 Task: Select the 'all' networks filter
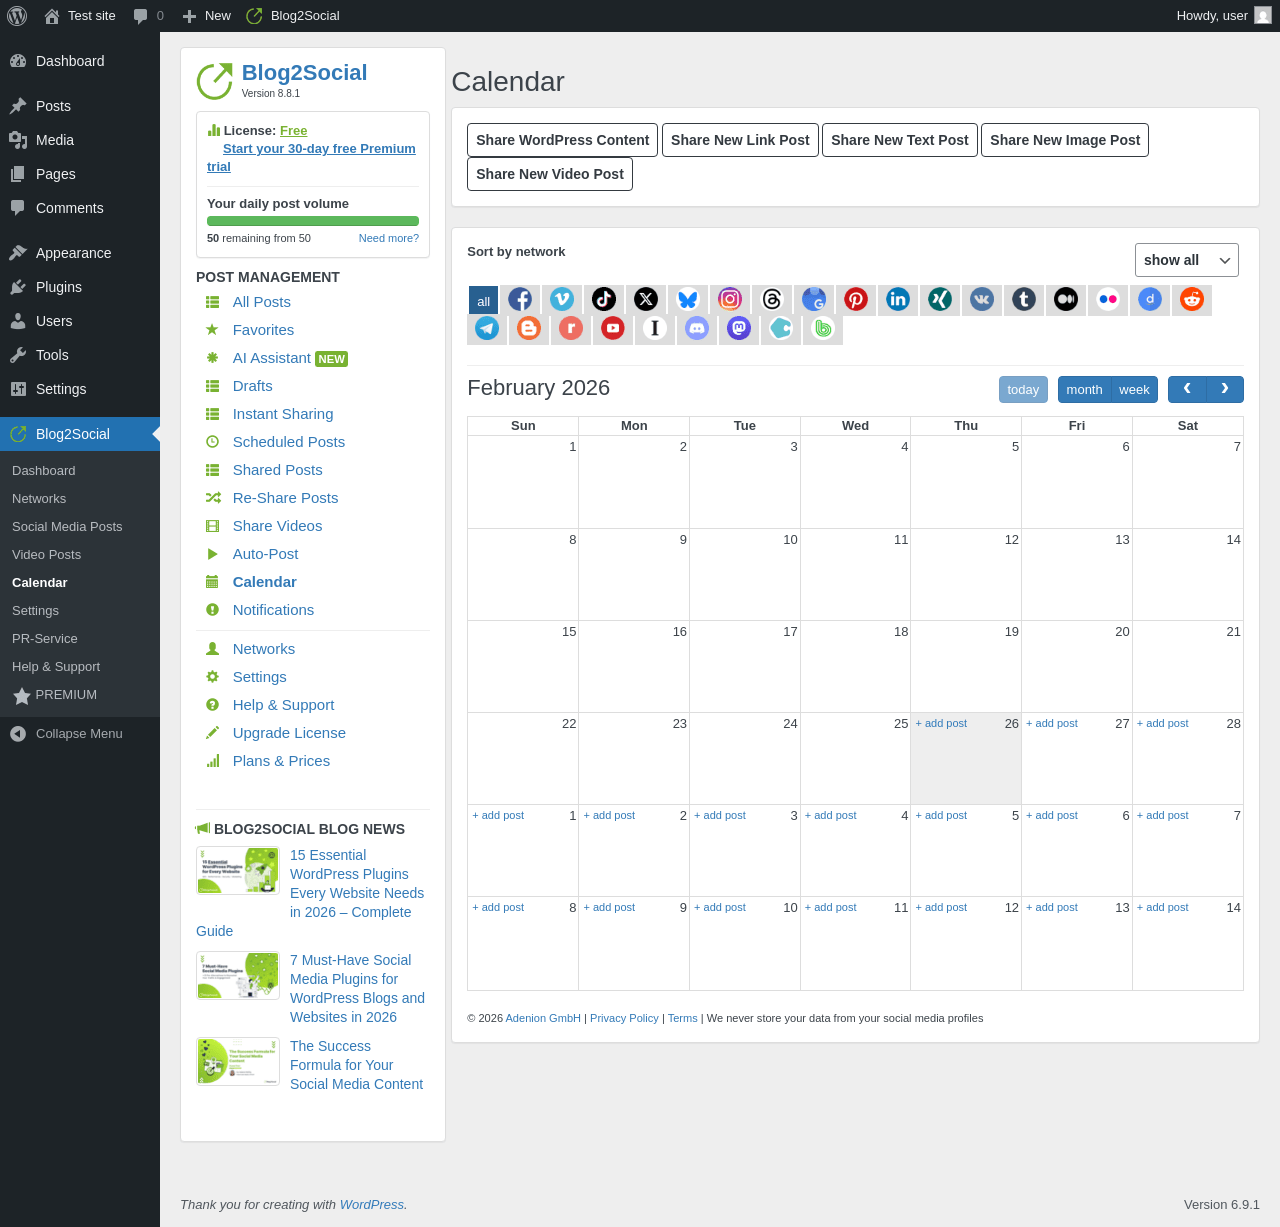coord(483,301)
